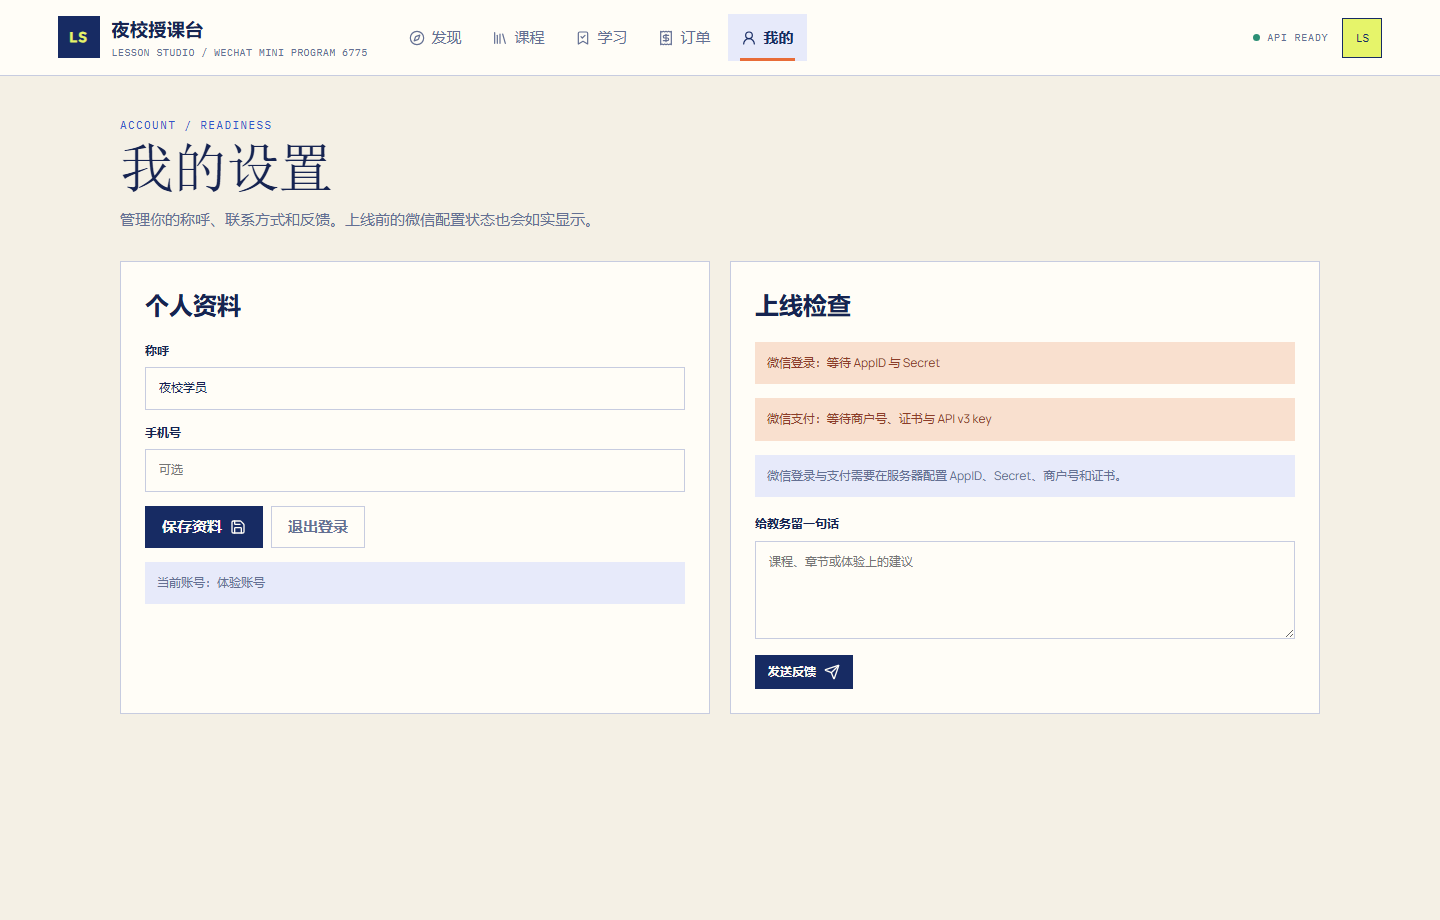The width and height of the screenshot is (1440, 920).
Task: Open the 发现 nav tab
Action: 435,38
